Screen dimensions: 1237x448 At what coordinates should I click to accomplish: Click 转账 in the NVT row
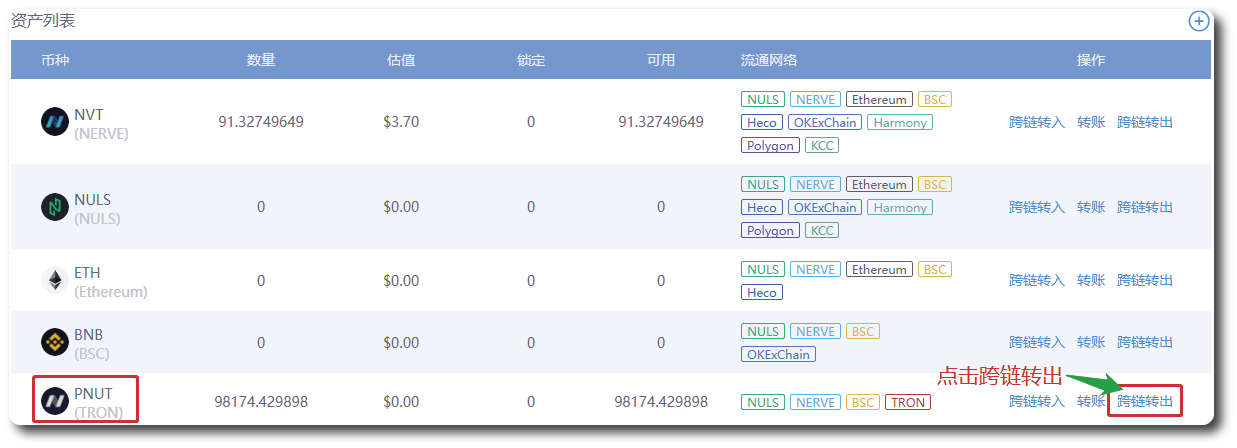pos(1091,122)
